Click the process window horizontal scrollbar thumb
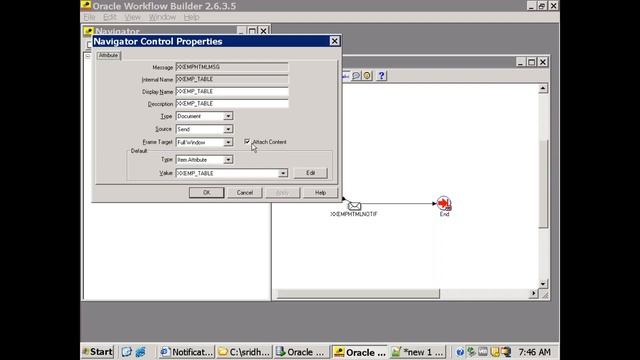Screen dimensions: 640x360 pyautogui.click(x=358, y=293)
